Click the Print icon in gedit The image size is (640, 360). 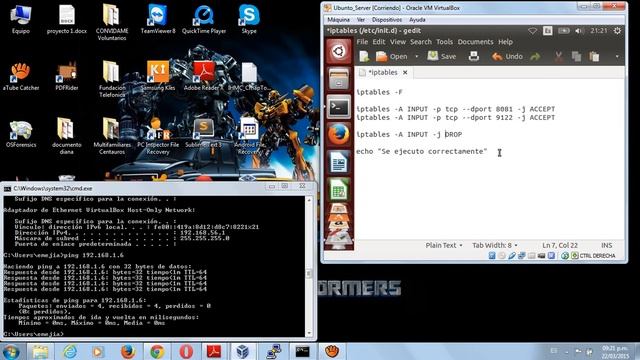coord(473,56)
